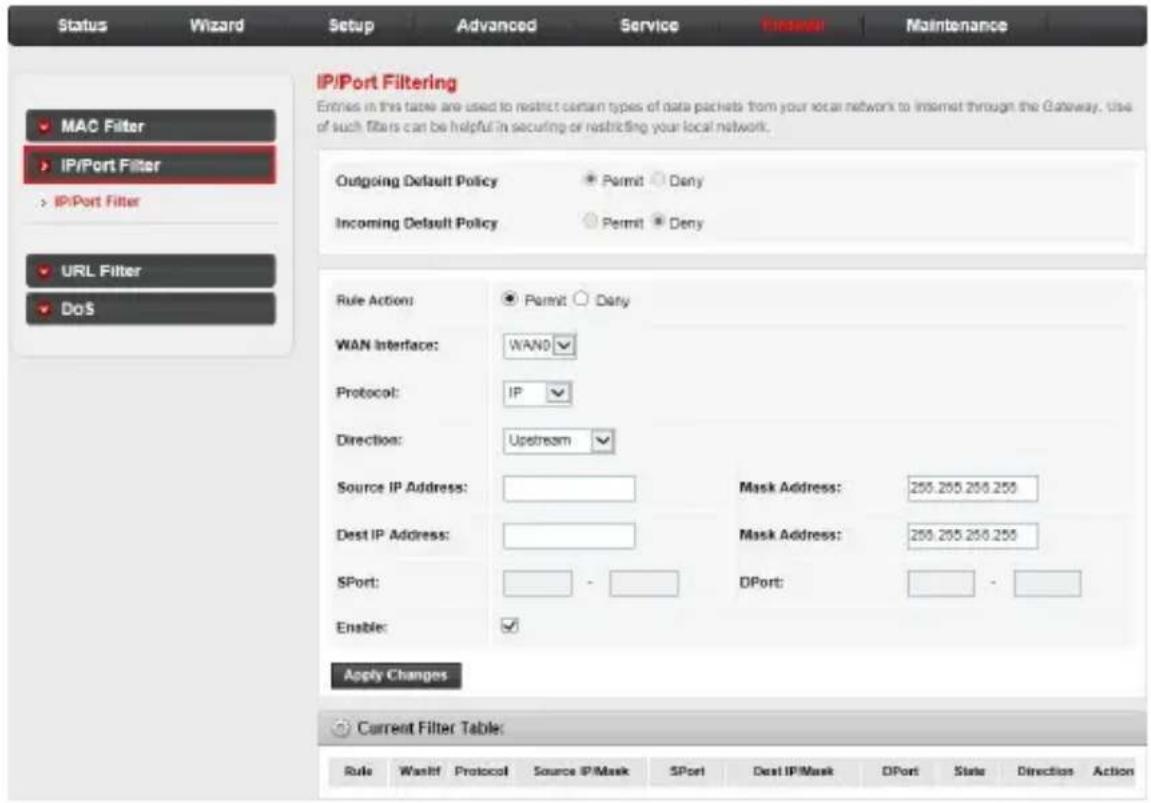The width and height of the screenshot is (1151, 803).
Task: Click the URL Filter arrow icon
Action: click(x=44, y=272)
